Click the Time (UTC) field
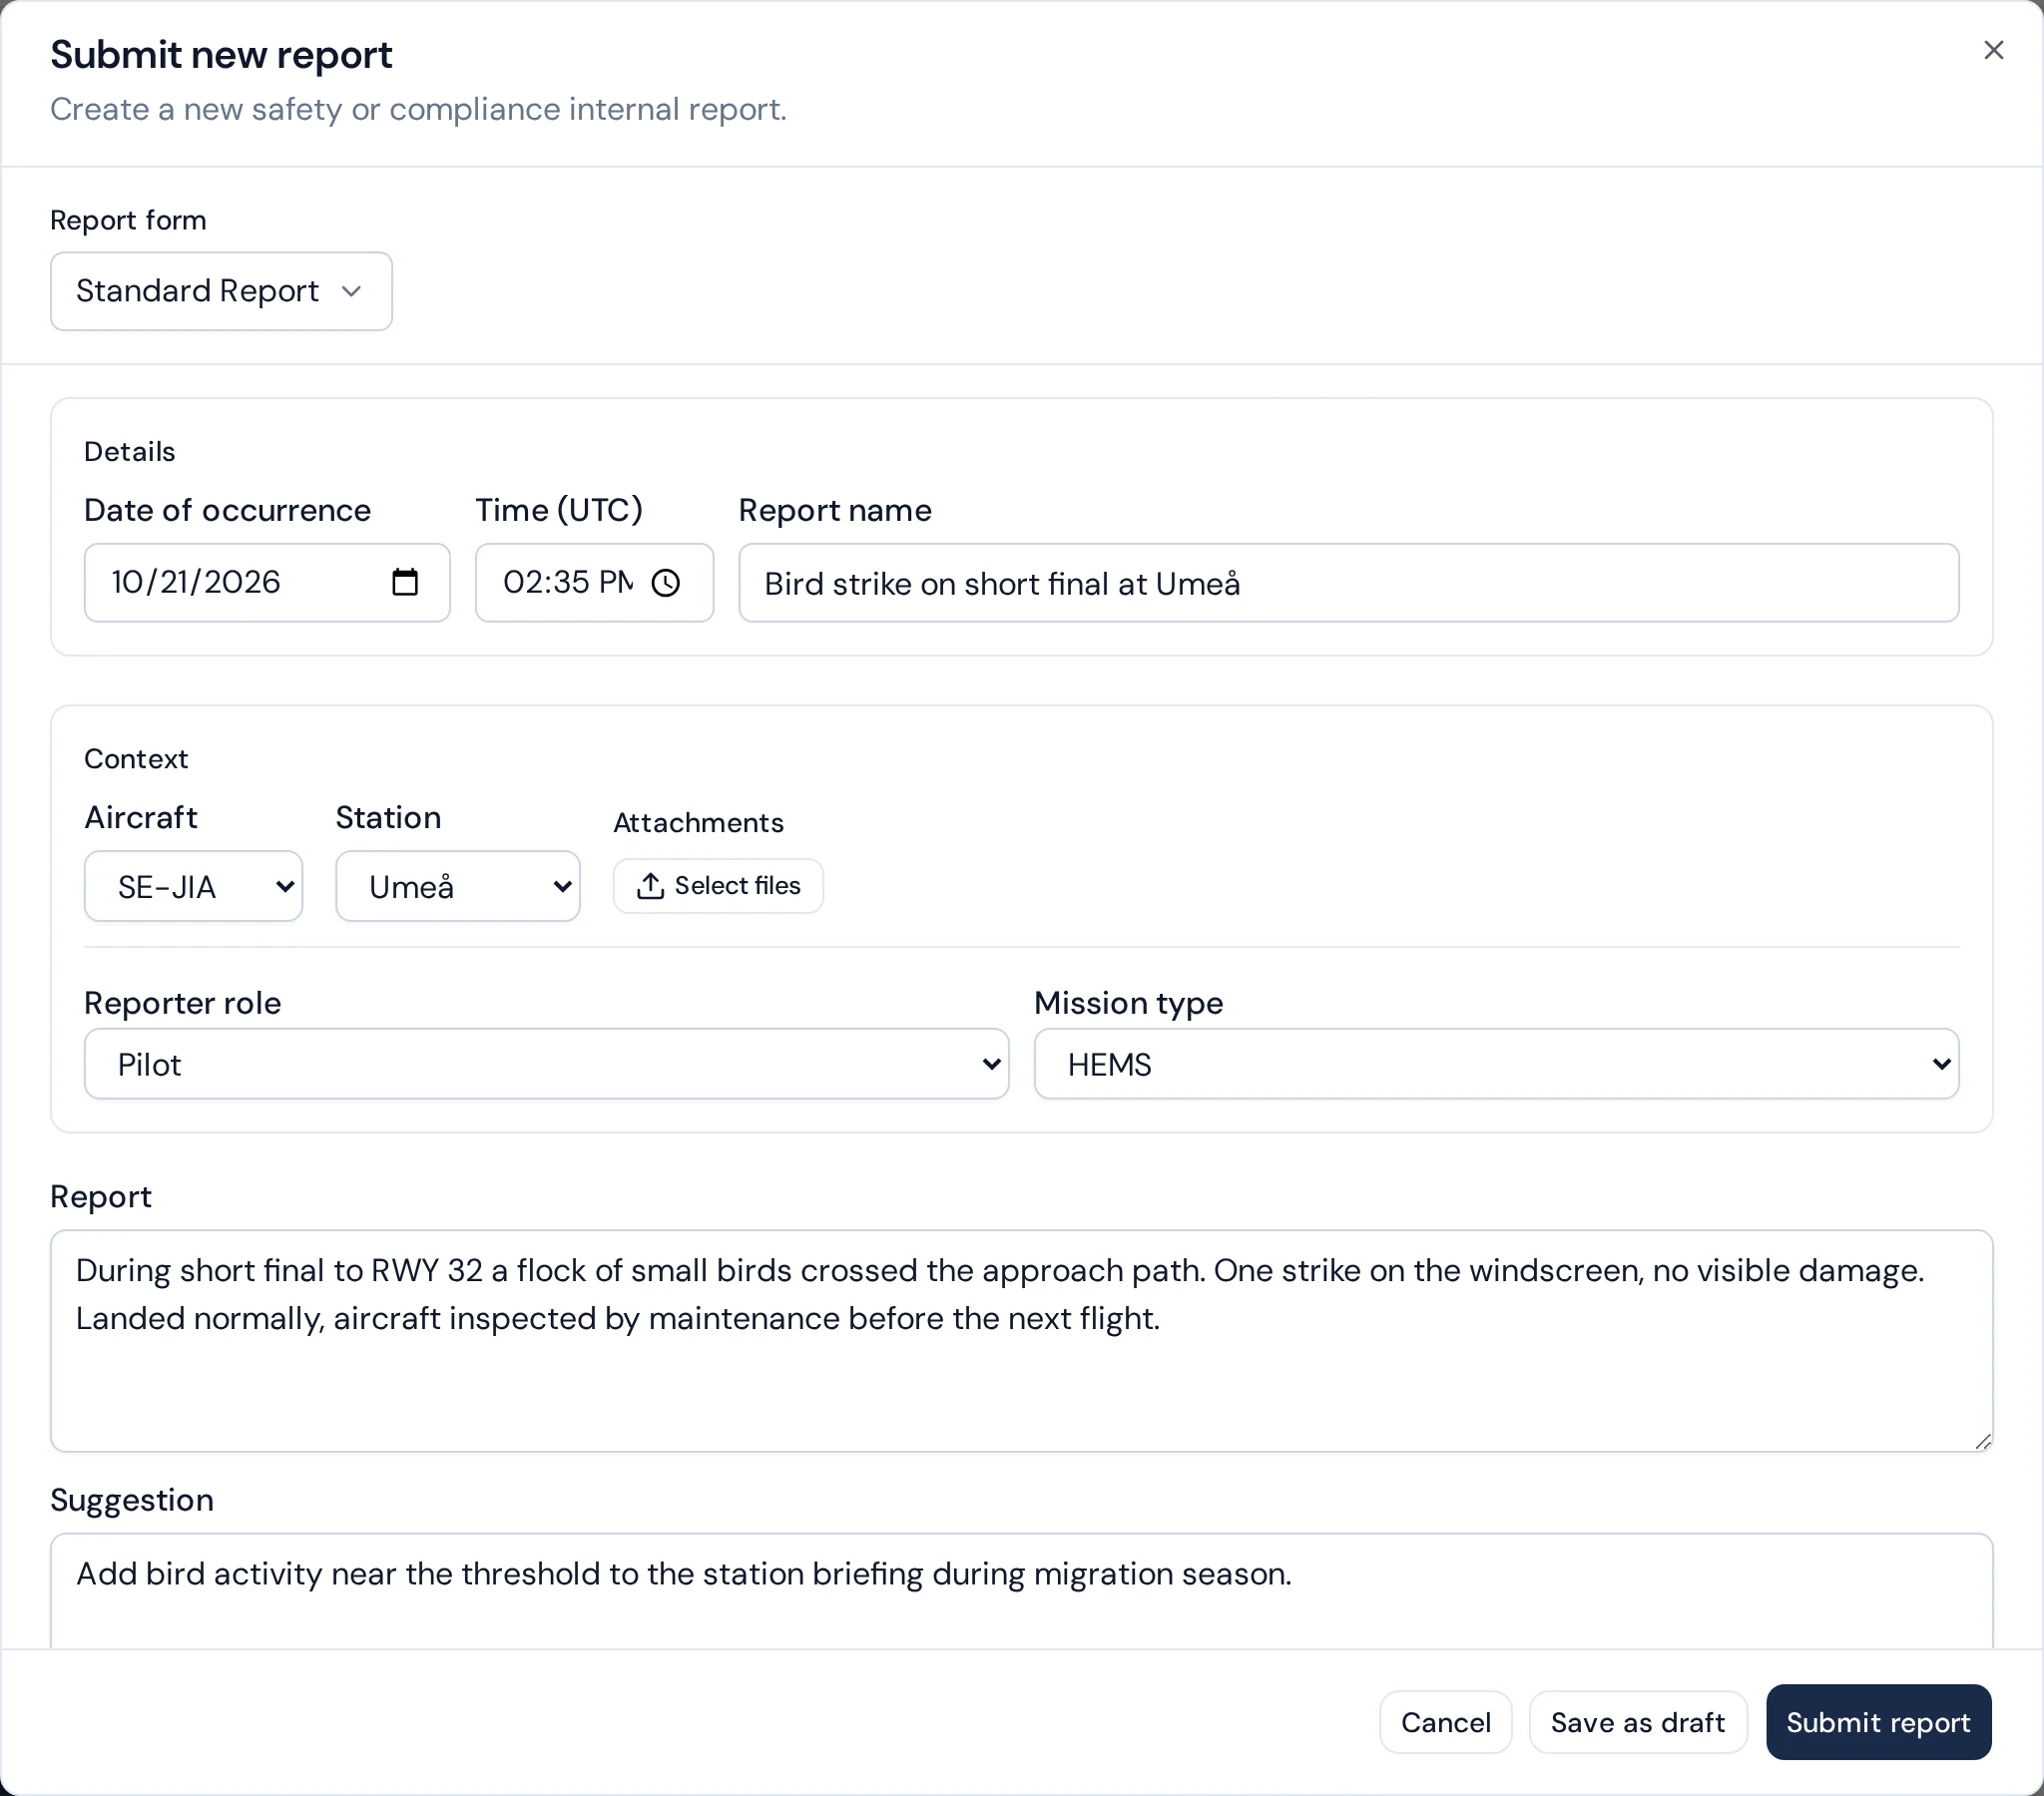2044x1796 pixels. click(594, 583)
